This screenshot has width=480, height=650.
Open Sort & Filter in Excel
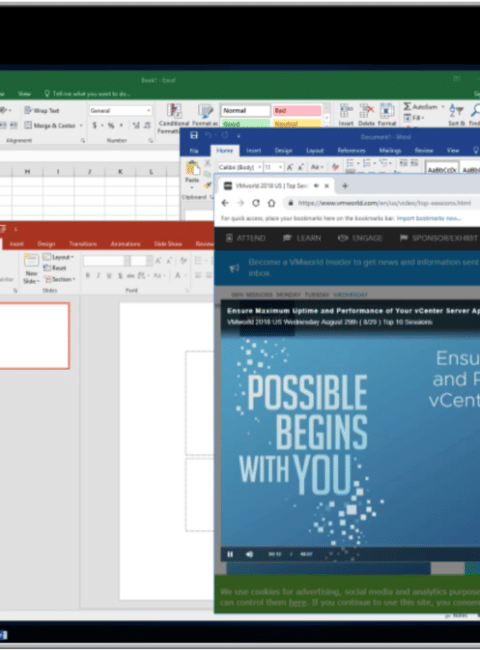[456, 115]
